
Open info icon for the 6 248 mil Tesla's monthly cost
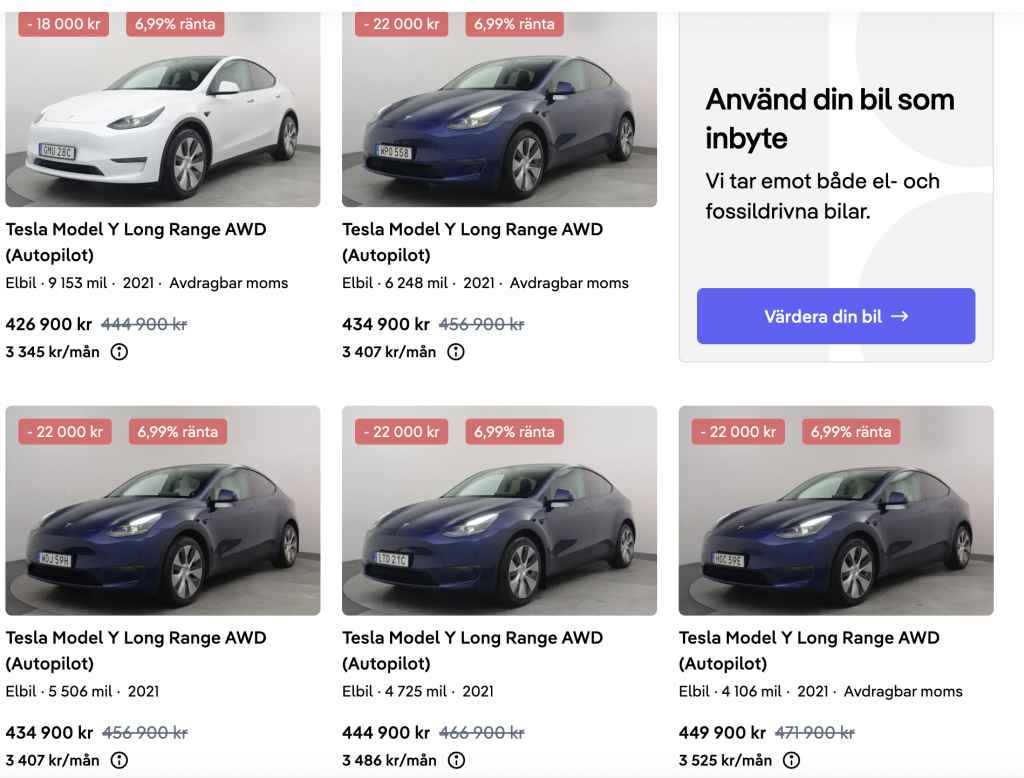coord(456,352)
